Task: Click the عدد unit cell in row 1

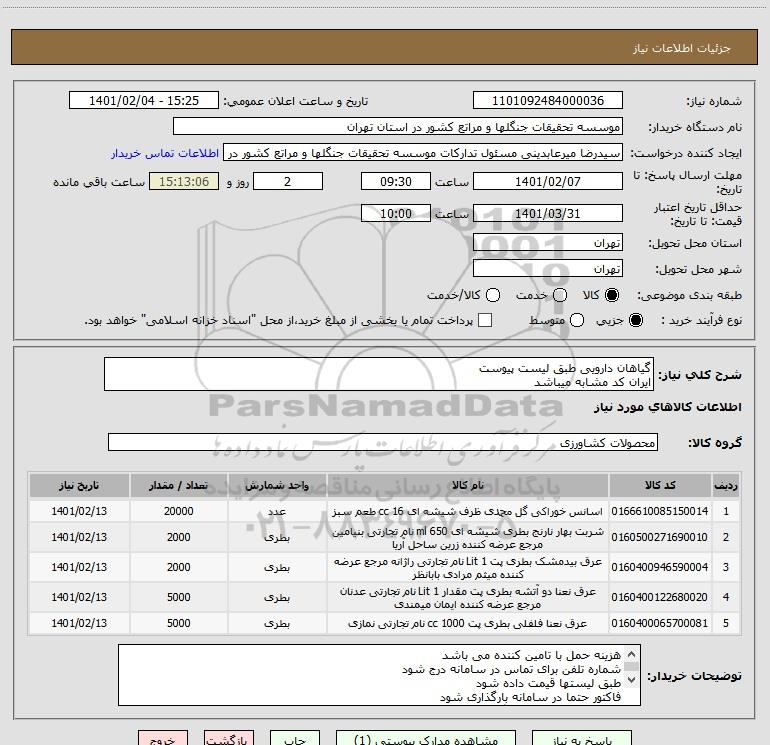Action: tap(277, 511)
